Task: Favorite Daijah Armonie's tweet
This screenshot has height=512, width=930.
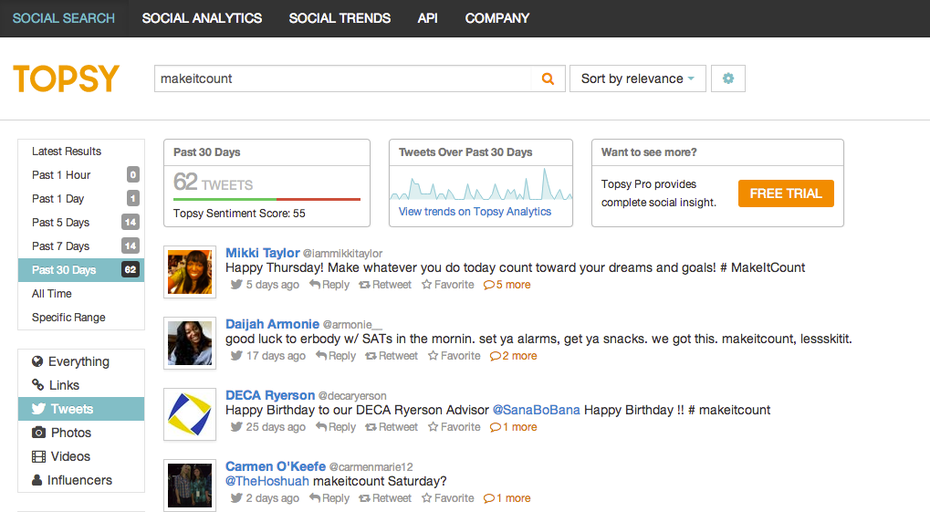Action: pos(454,356)
